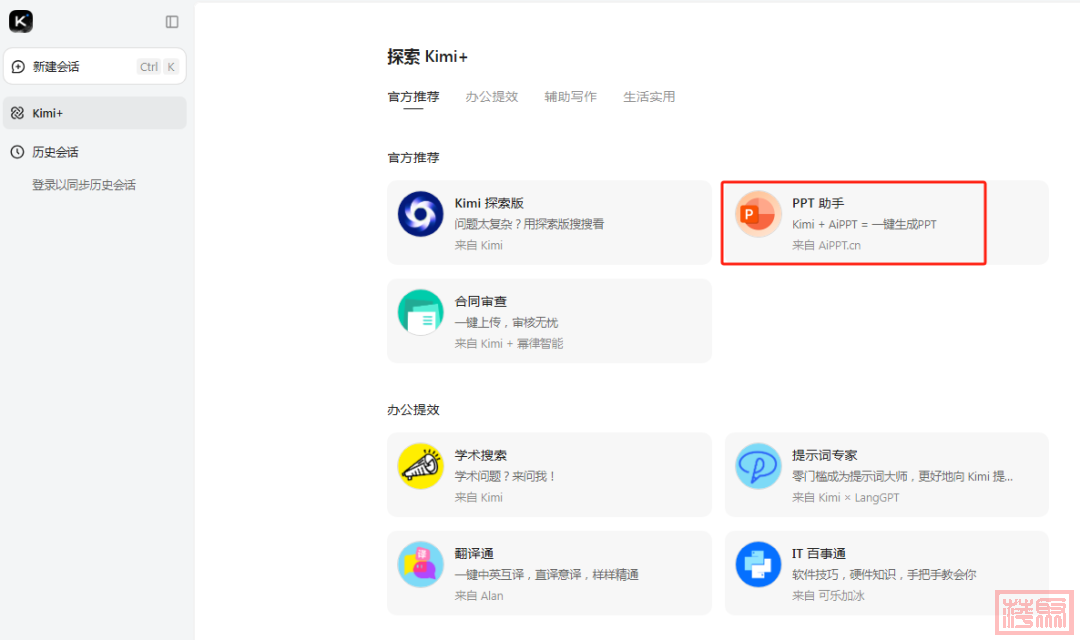
Task: Click 登录以同步历史会话 link
Action: 84,185
